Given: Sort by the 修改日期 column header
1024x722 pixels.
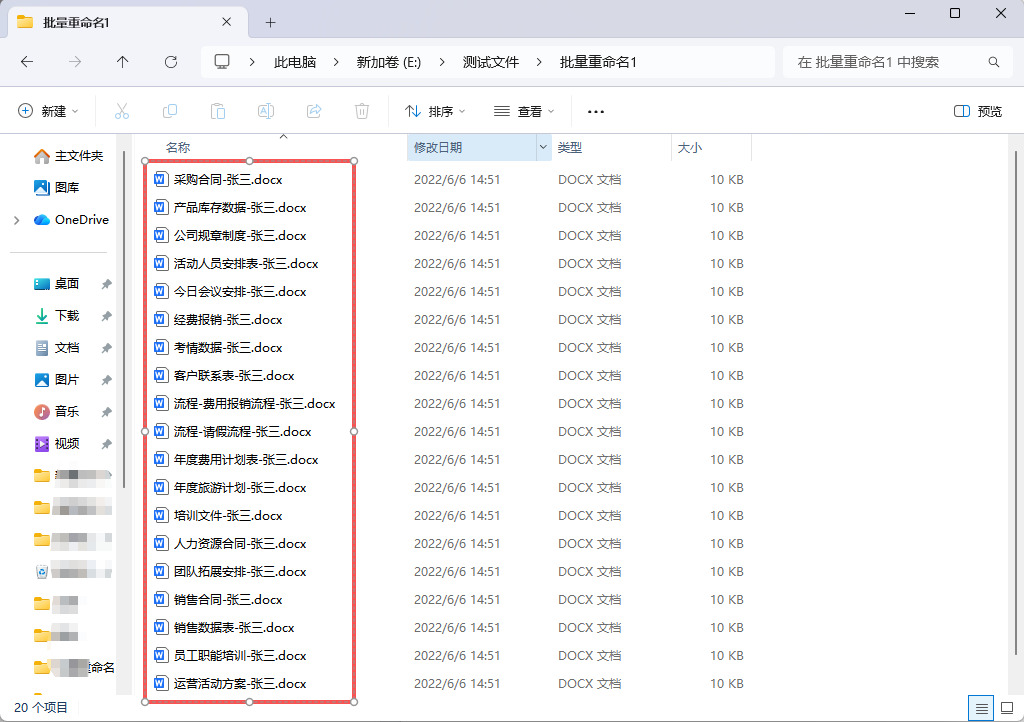Looking at the screenshot, I should [438, 148].
